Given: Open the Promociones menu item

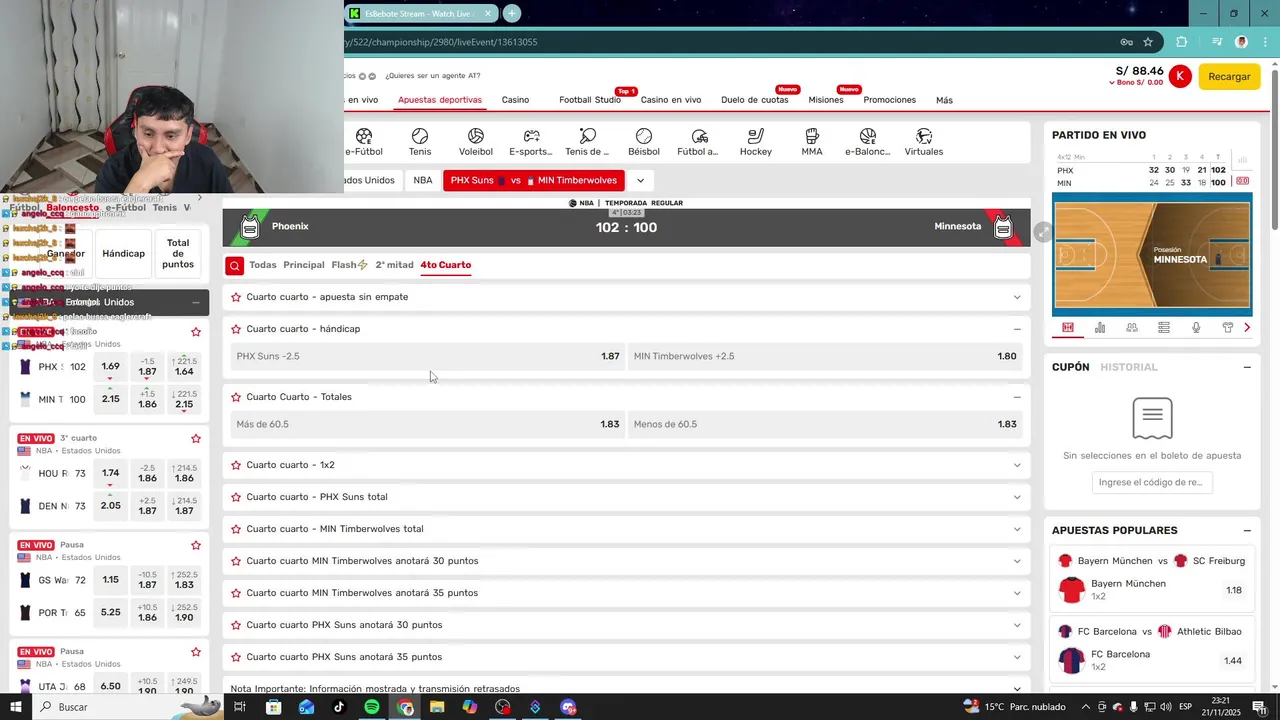Looking at the screenshot, I should click(890, 100).
